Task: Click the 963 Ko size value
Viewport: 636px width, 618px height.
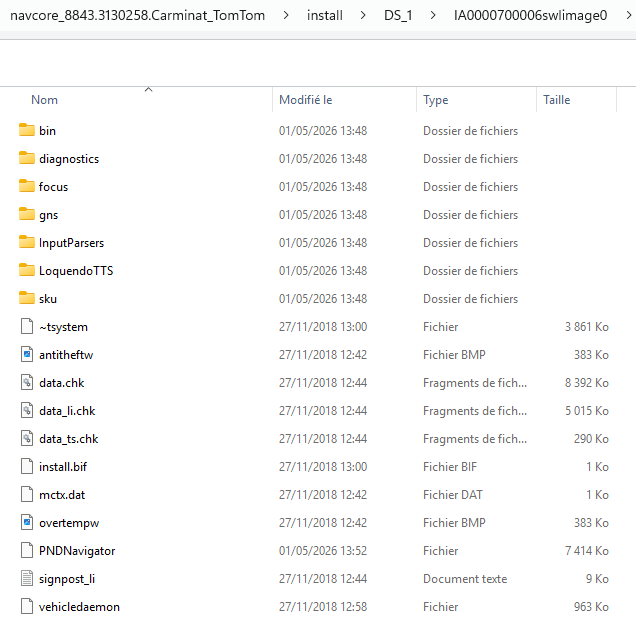Action: click(x=591, y=607)
